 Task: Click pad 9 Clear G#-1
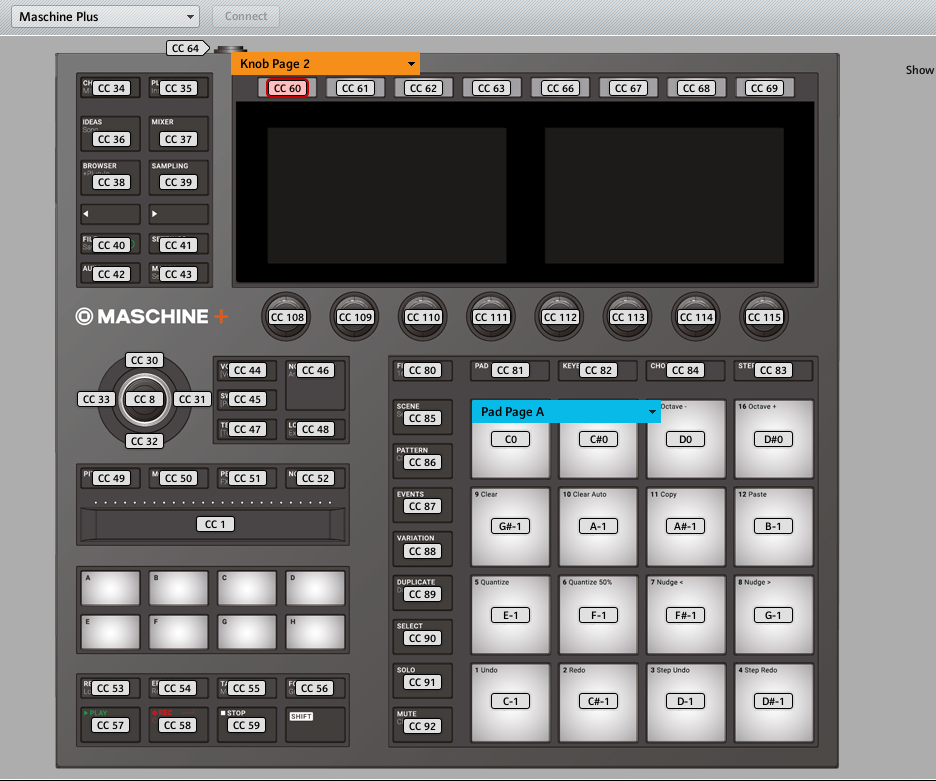tap(510, 527)
